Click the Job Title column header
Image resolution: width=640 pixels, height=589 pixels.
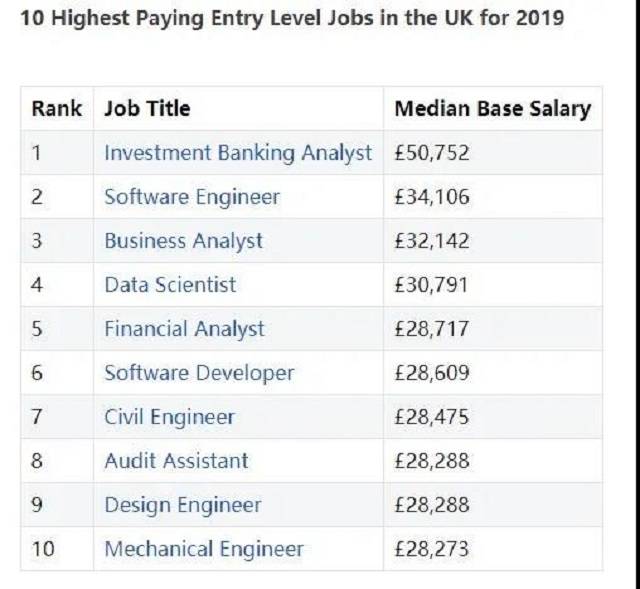147,109
